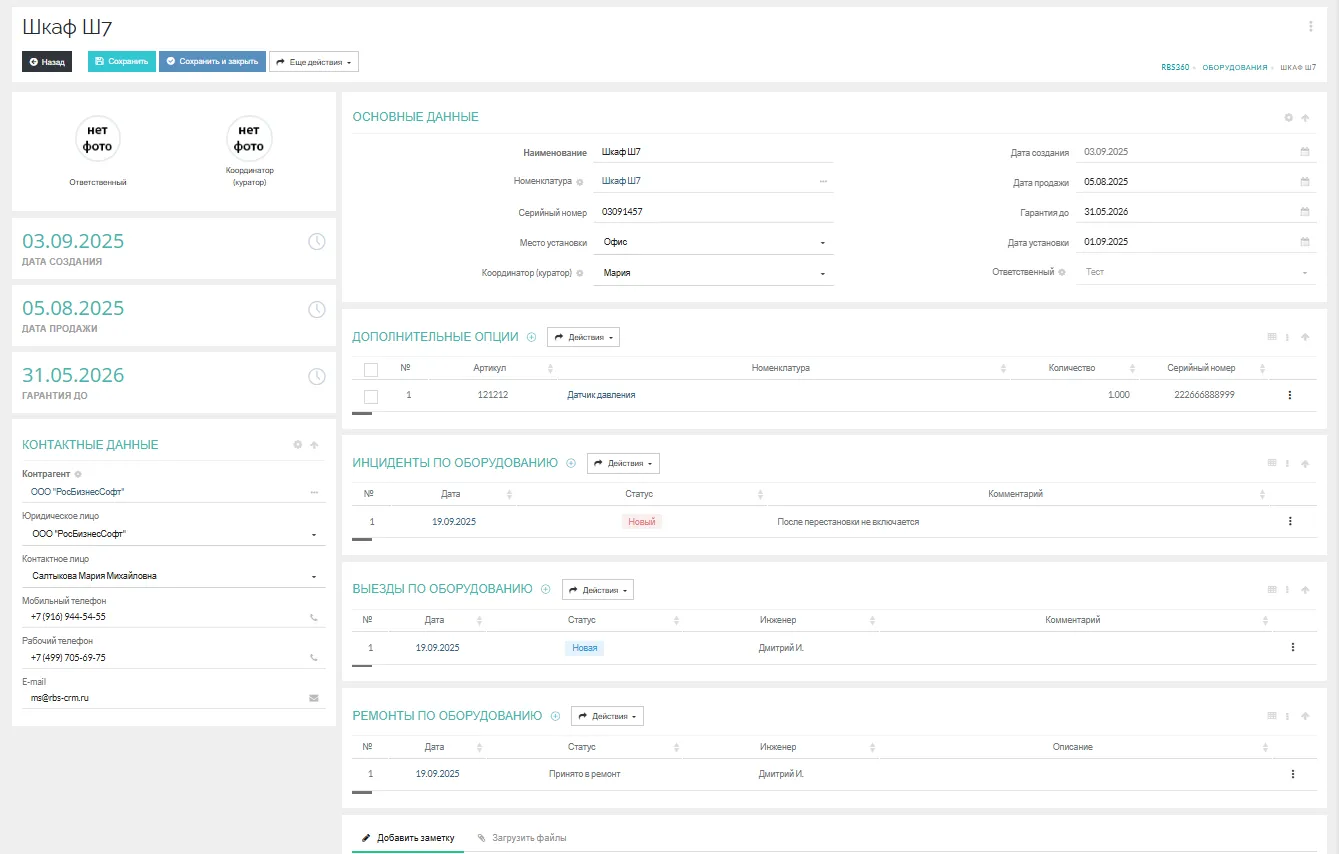
Task: Click the plus icon next to Дополнительные опции
Action: (x=532, y=337)
